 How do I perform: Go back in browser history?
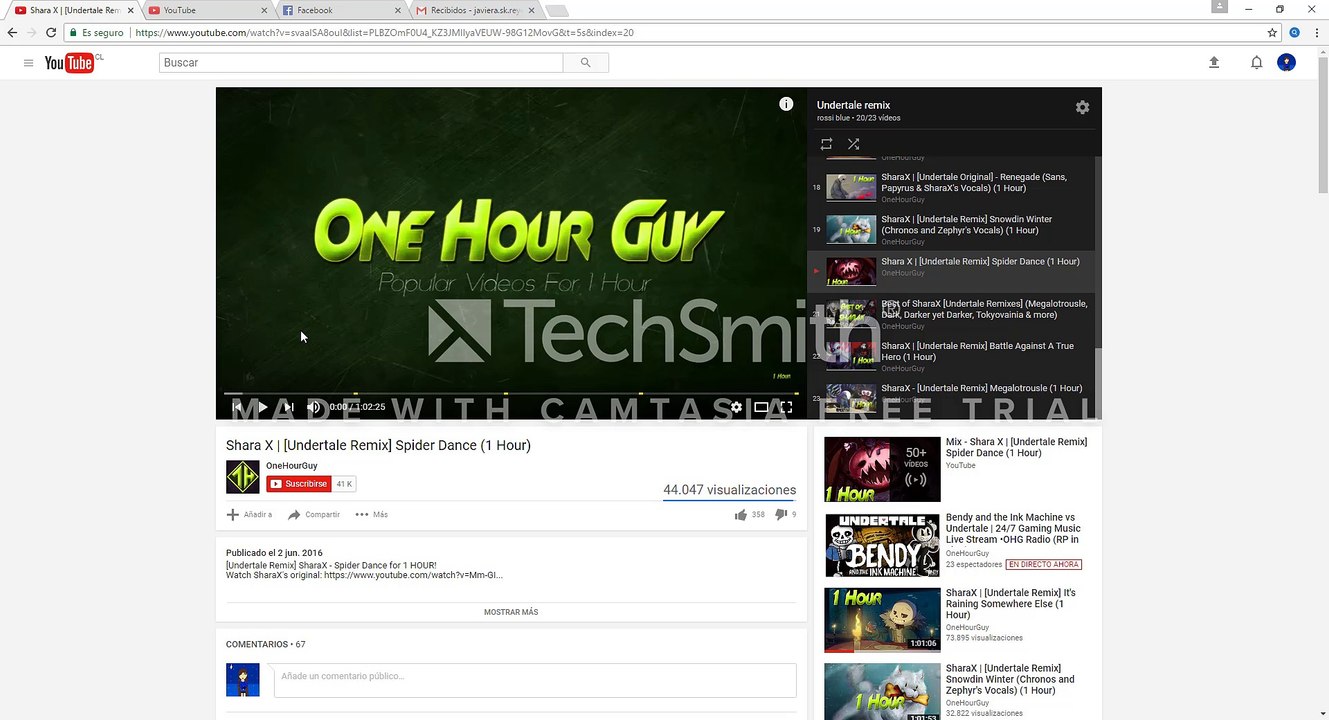point(12,32)
